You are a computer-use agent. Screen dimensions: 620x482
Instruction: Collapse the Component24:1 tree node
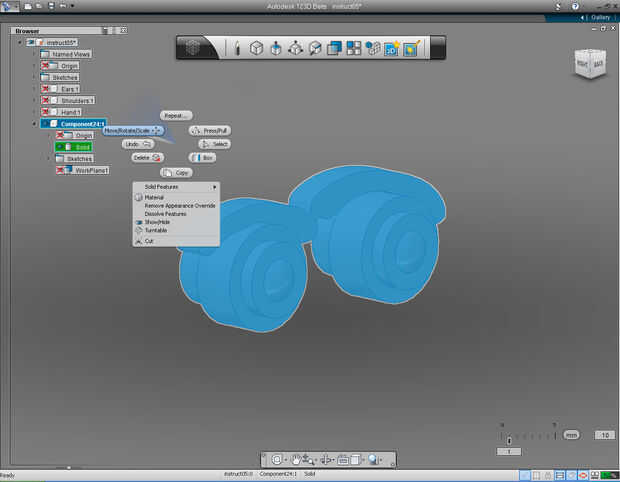(34, 124)
